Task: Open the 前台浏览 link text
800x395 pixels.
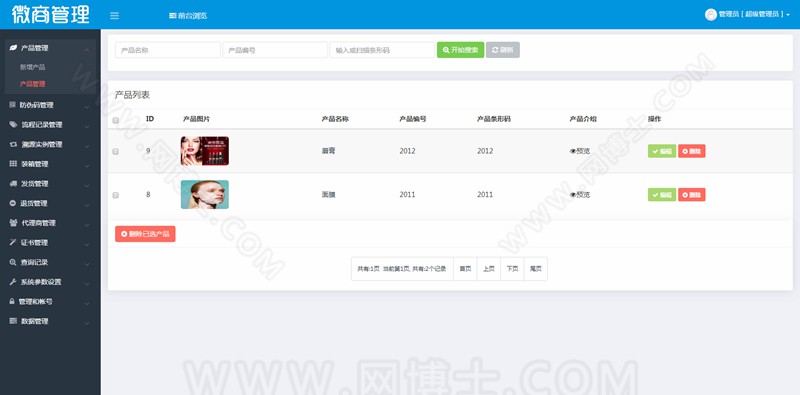Action: pos(192,15)
